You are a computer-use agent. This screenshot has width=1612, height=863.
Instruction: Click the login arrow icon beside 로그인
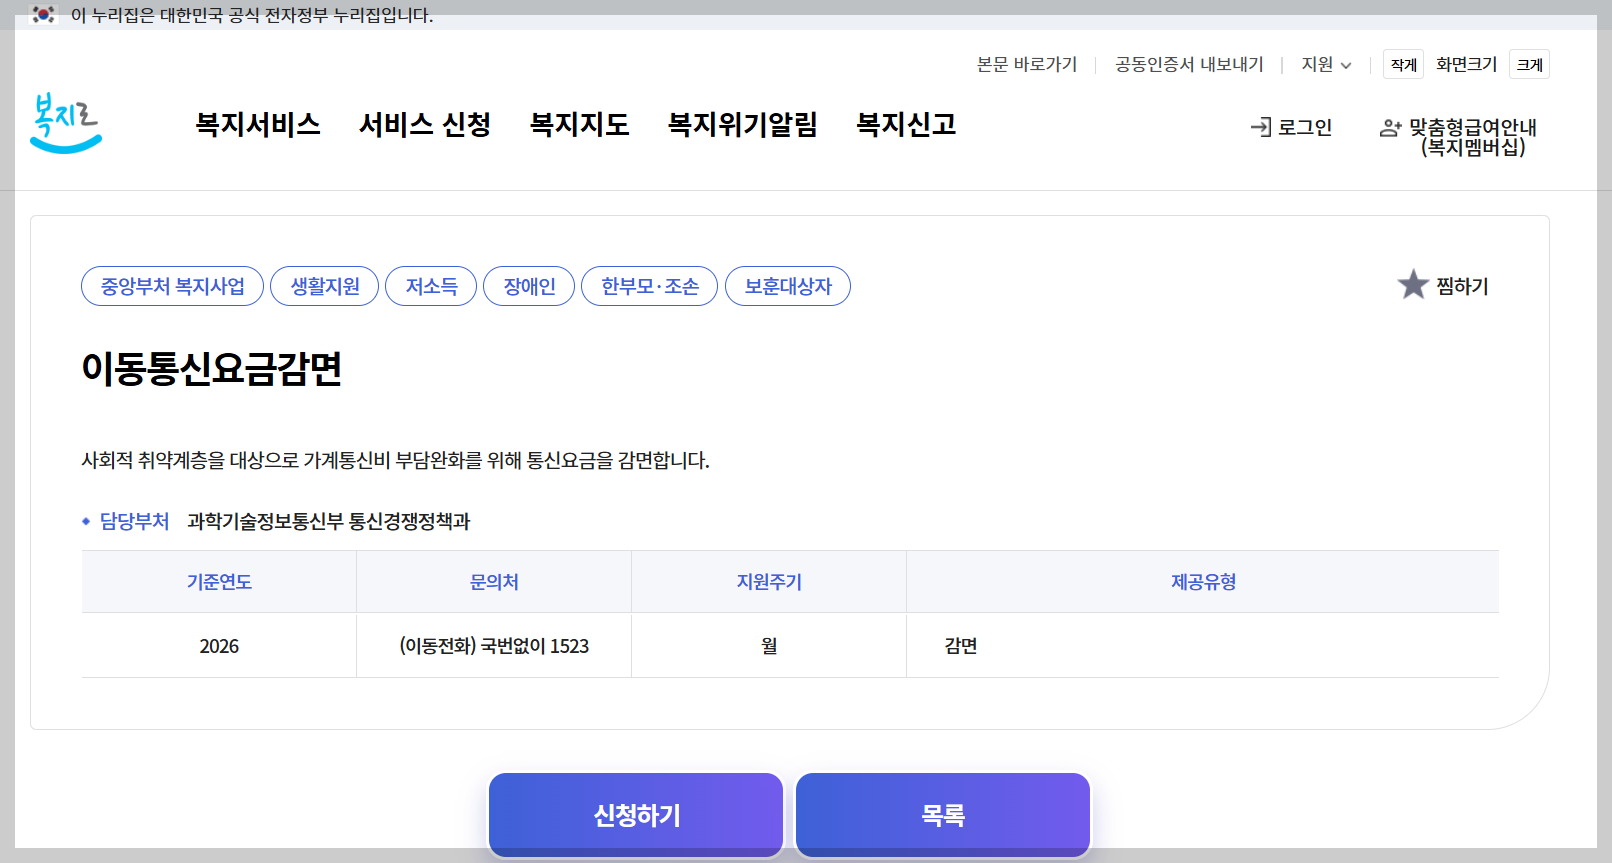[x=1261, y=127]
